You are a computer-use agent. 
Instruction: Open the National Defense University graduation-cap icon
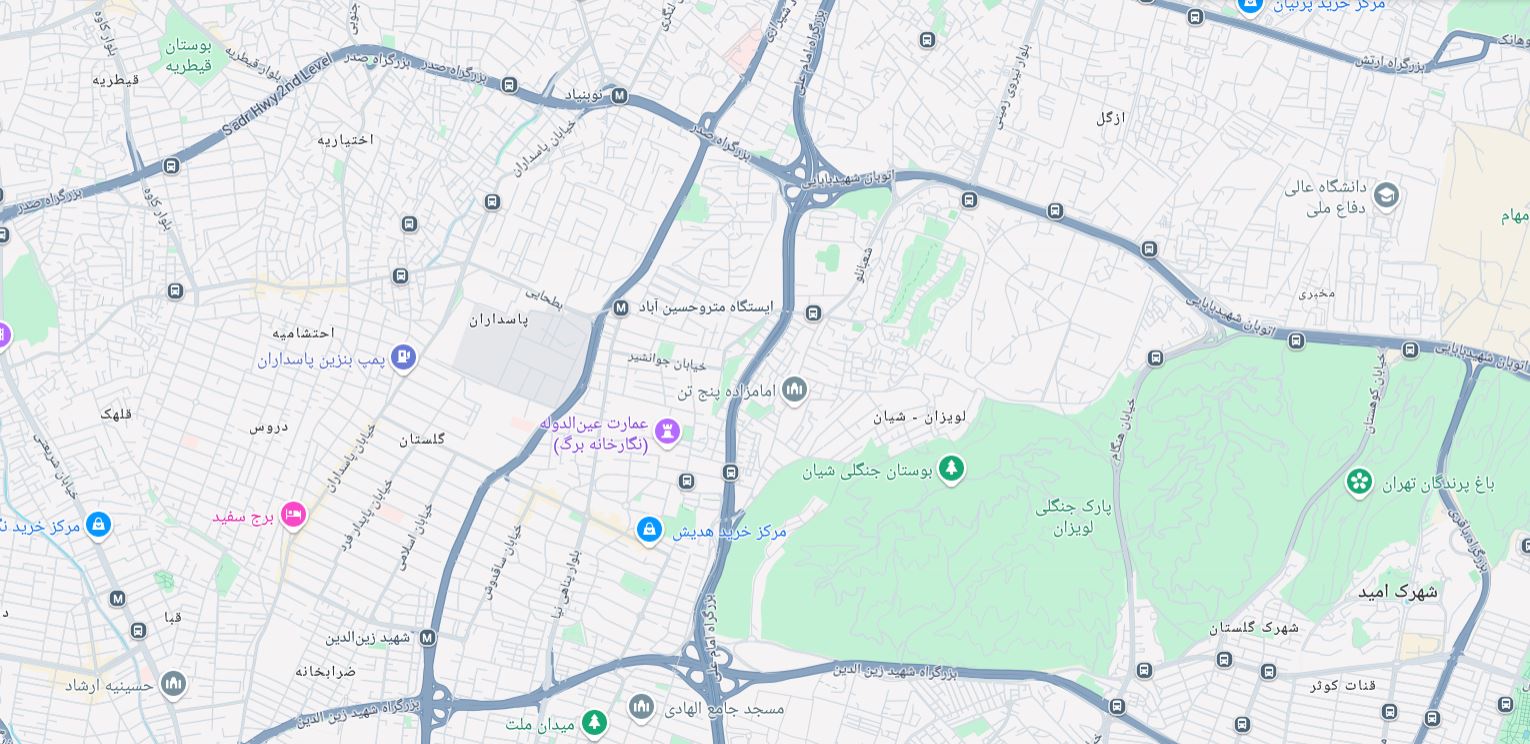1386,196
